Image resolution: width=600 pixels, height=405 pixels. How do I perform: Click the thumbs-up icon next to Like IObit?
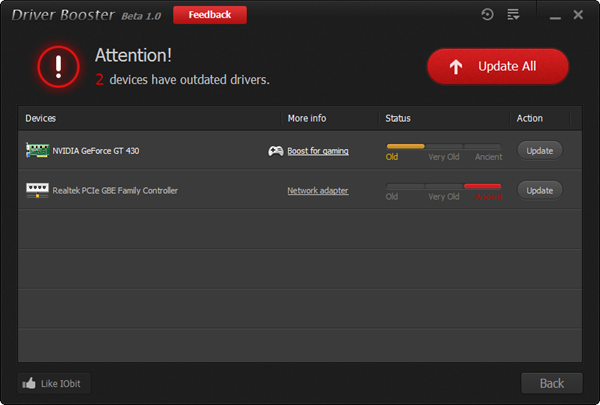[x=29, y=383]
